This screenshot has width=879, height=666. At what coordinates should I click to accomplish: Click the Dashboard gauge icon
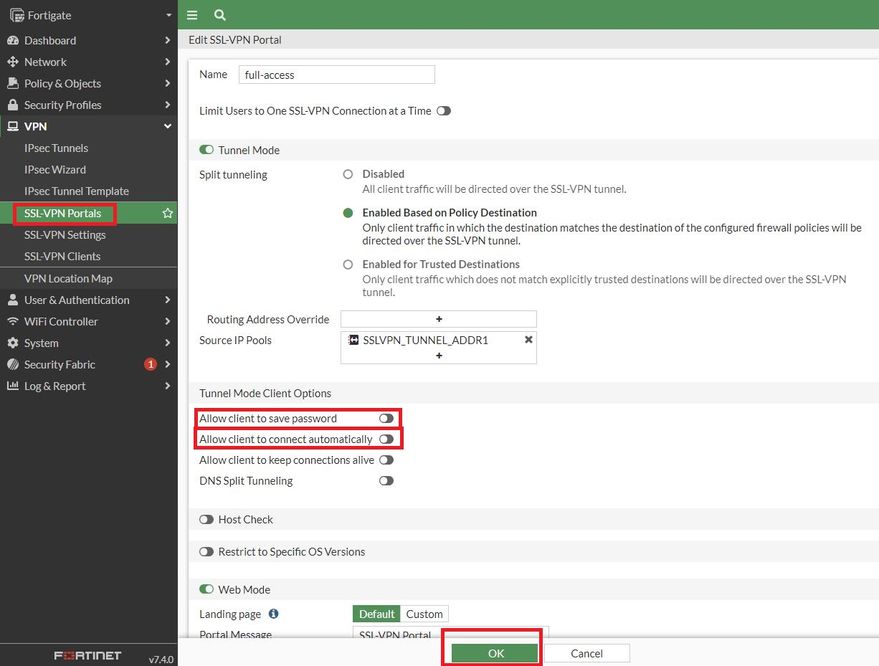[x=13, y=40]
